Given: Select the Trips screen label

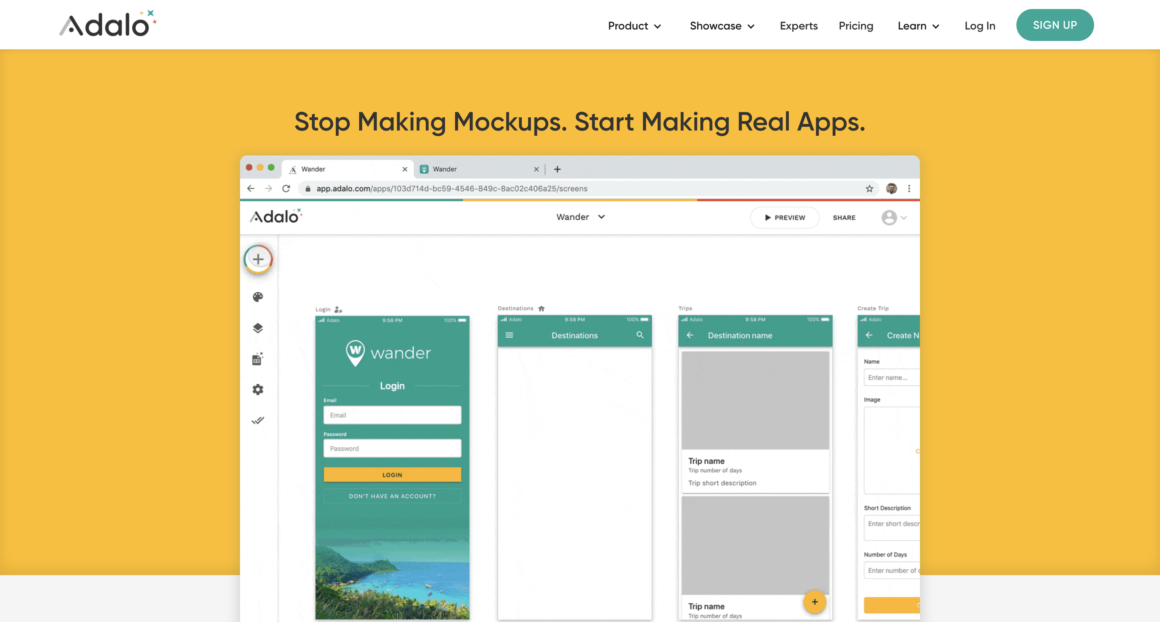Looking at the screenshot, I should click(x=685, y=308).
